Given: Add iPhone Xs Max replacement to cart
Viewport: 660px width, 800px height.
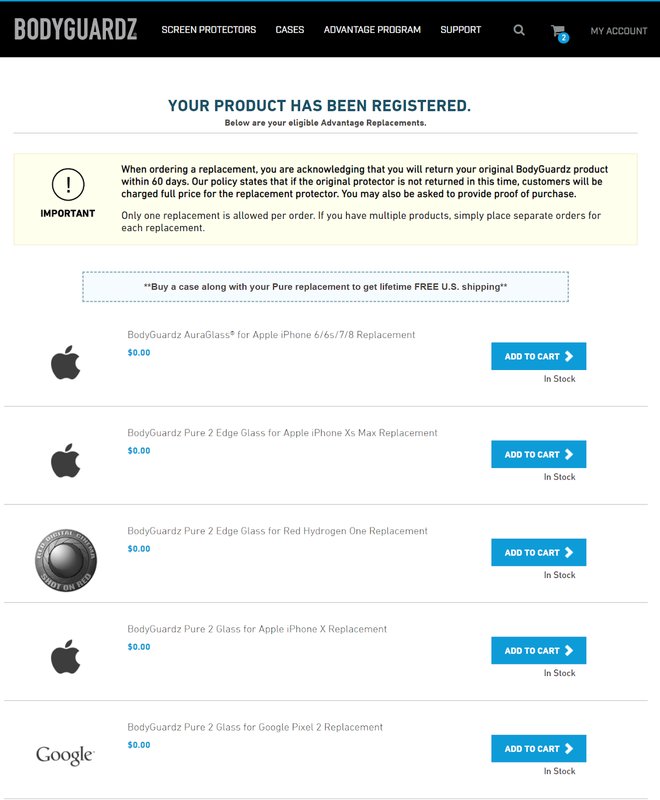Looking at the screenshot, I should click(x=539, y=454).
